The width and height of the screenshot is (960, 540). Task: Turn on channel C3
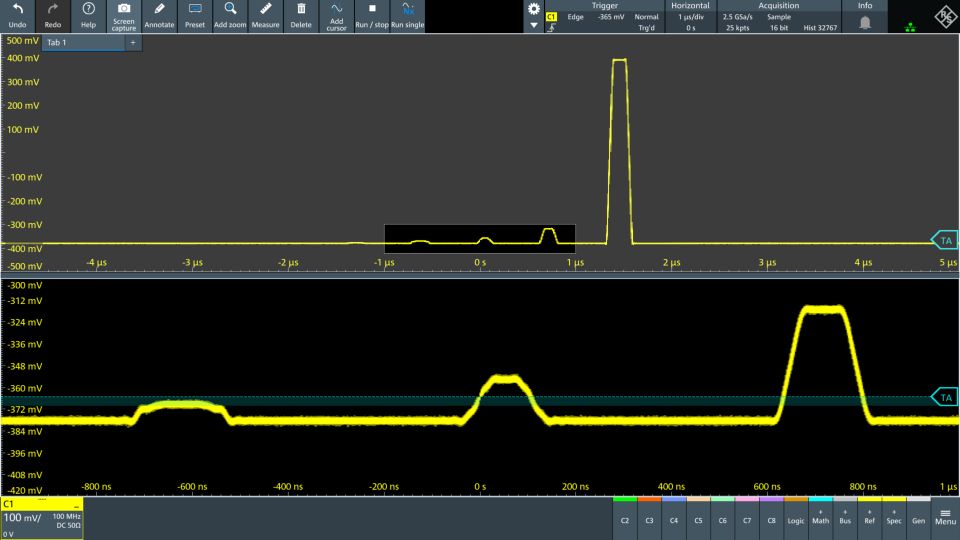click(x=649, y=520)
